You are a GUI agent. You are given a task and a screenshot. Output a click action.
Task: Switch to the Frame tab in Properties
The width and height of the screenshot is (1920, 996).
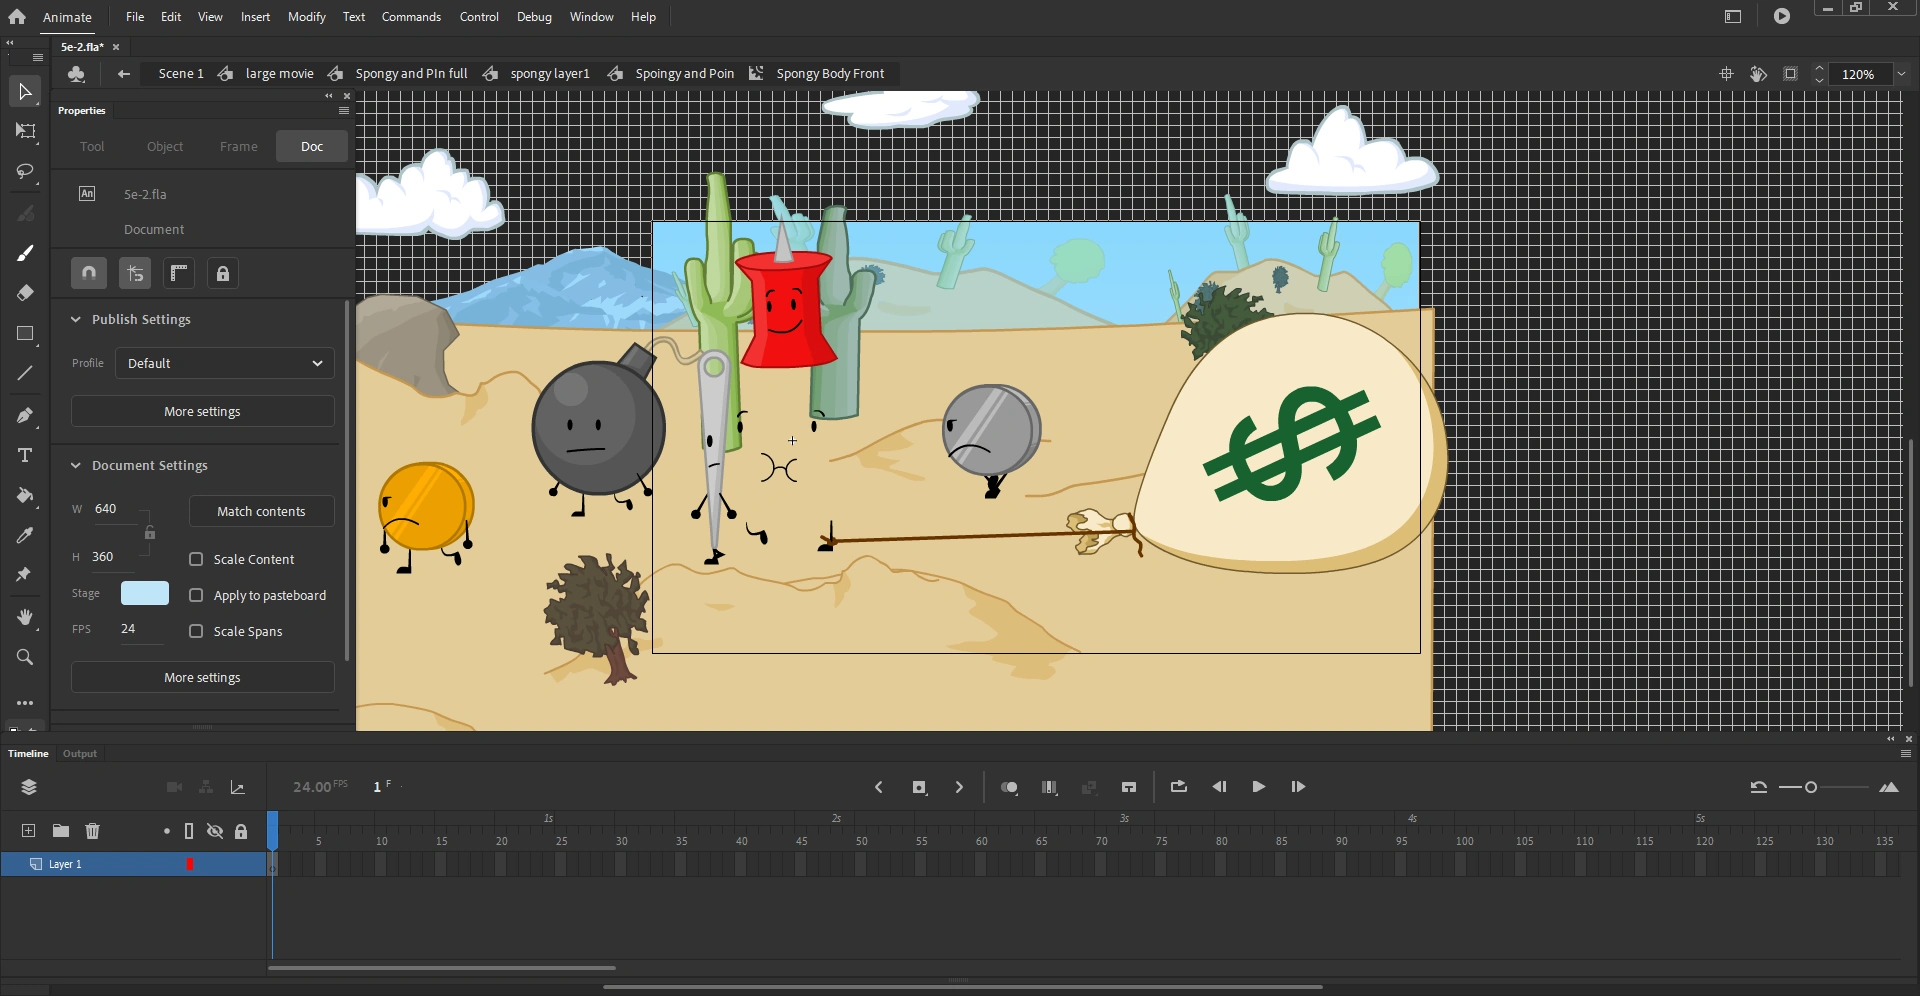coord(238,146)
